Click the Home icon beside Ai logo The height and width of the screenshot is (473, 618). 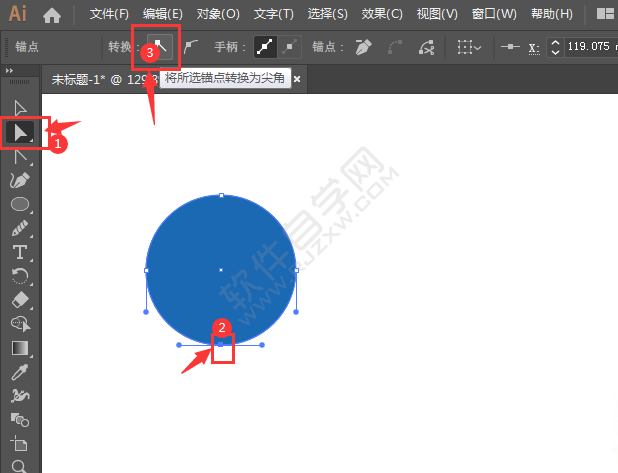coord(52,14)
